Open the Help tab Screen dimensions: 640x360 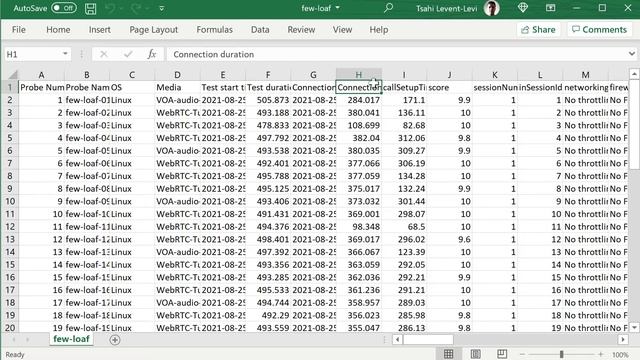(x=378, y=30)
